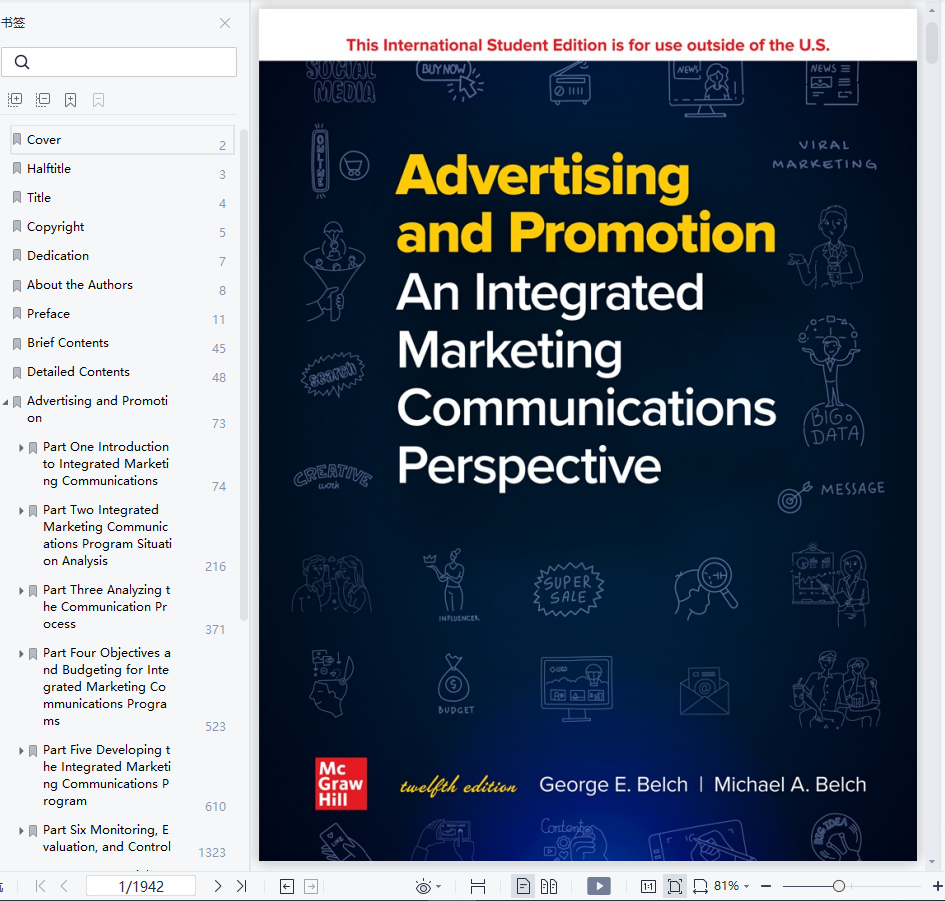Click the Title bookmark's ribbon icon
This screenshot has width=945, height=901.
(x=17, y=198)
